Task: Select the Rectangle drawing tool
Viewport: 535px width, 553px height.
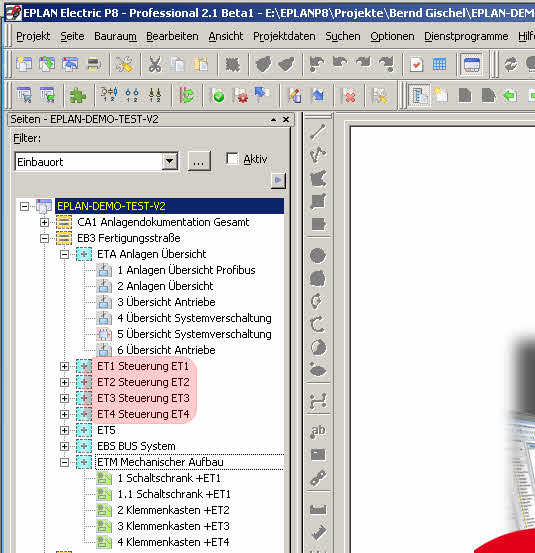Action: (x=318, y=202)
